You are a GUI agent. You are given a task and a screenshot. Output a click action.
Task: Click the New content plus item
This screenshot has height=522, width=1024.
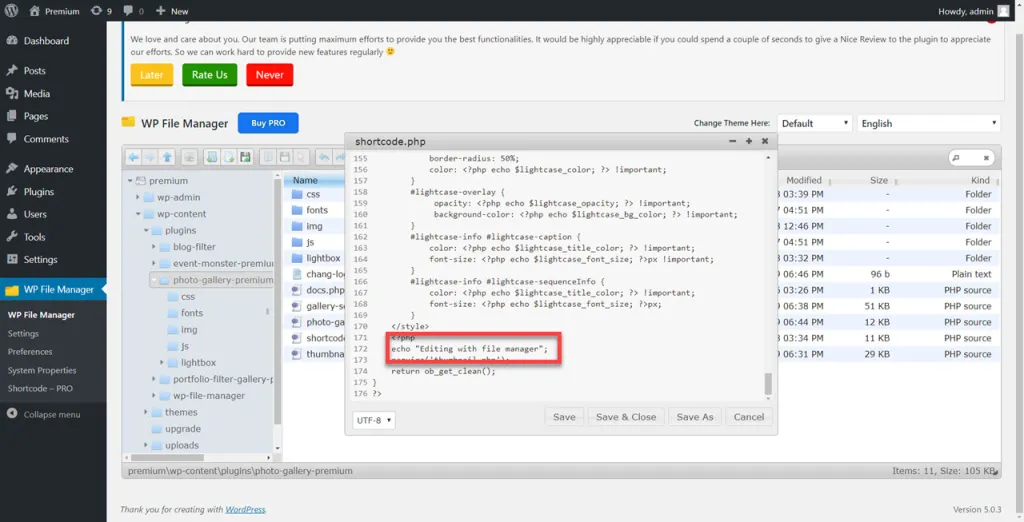172,10
